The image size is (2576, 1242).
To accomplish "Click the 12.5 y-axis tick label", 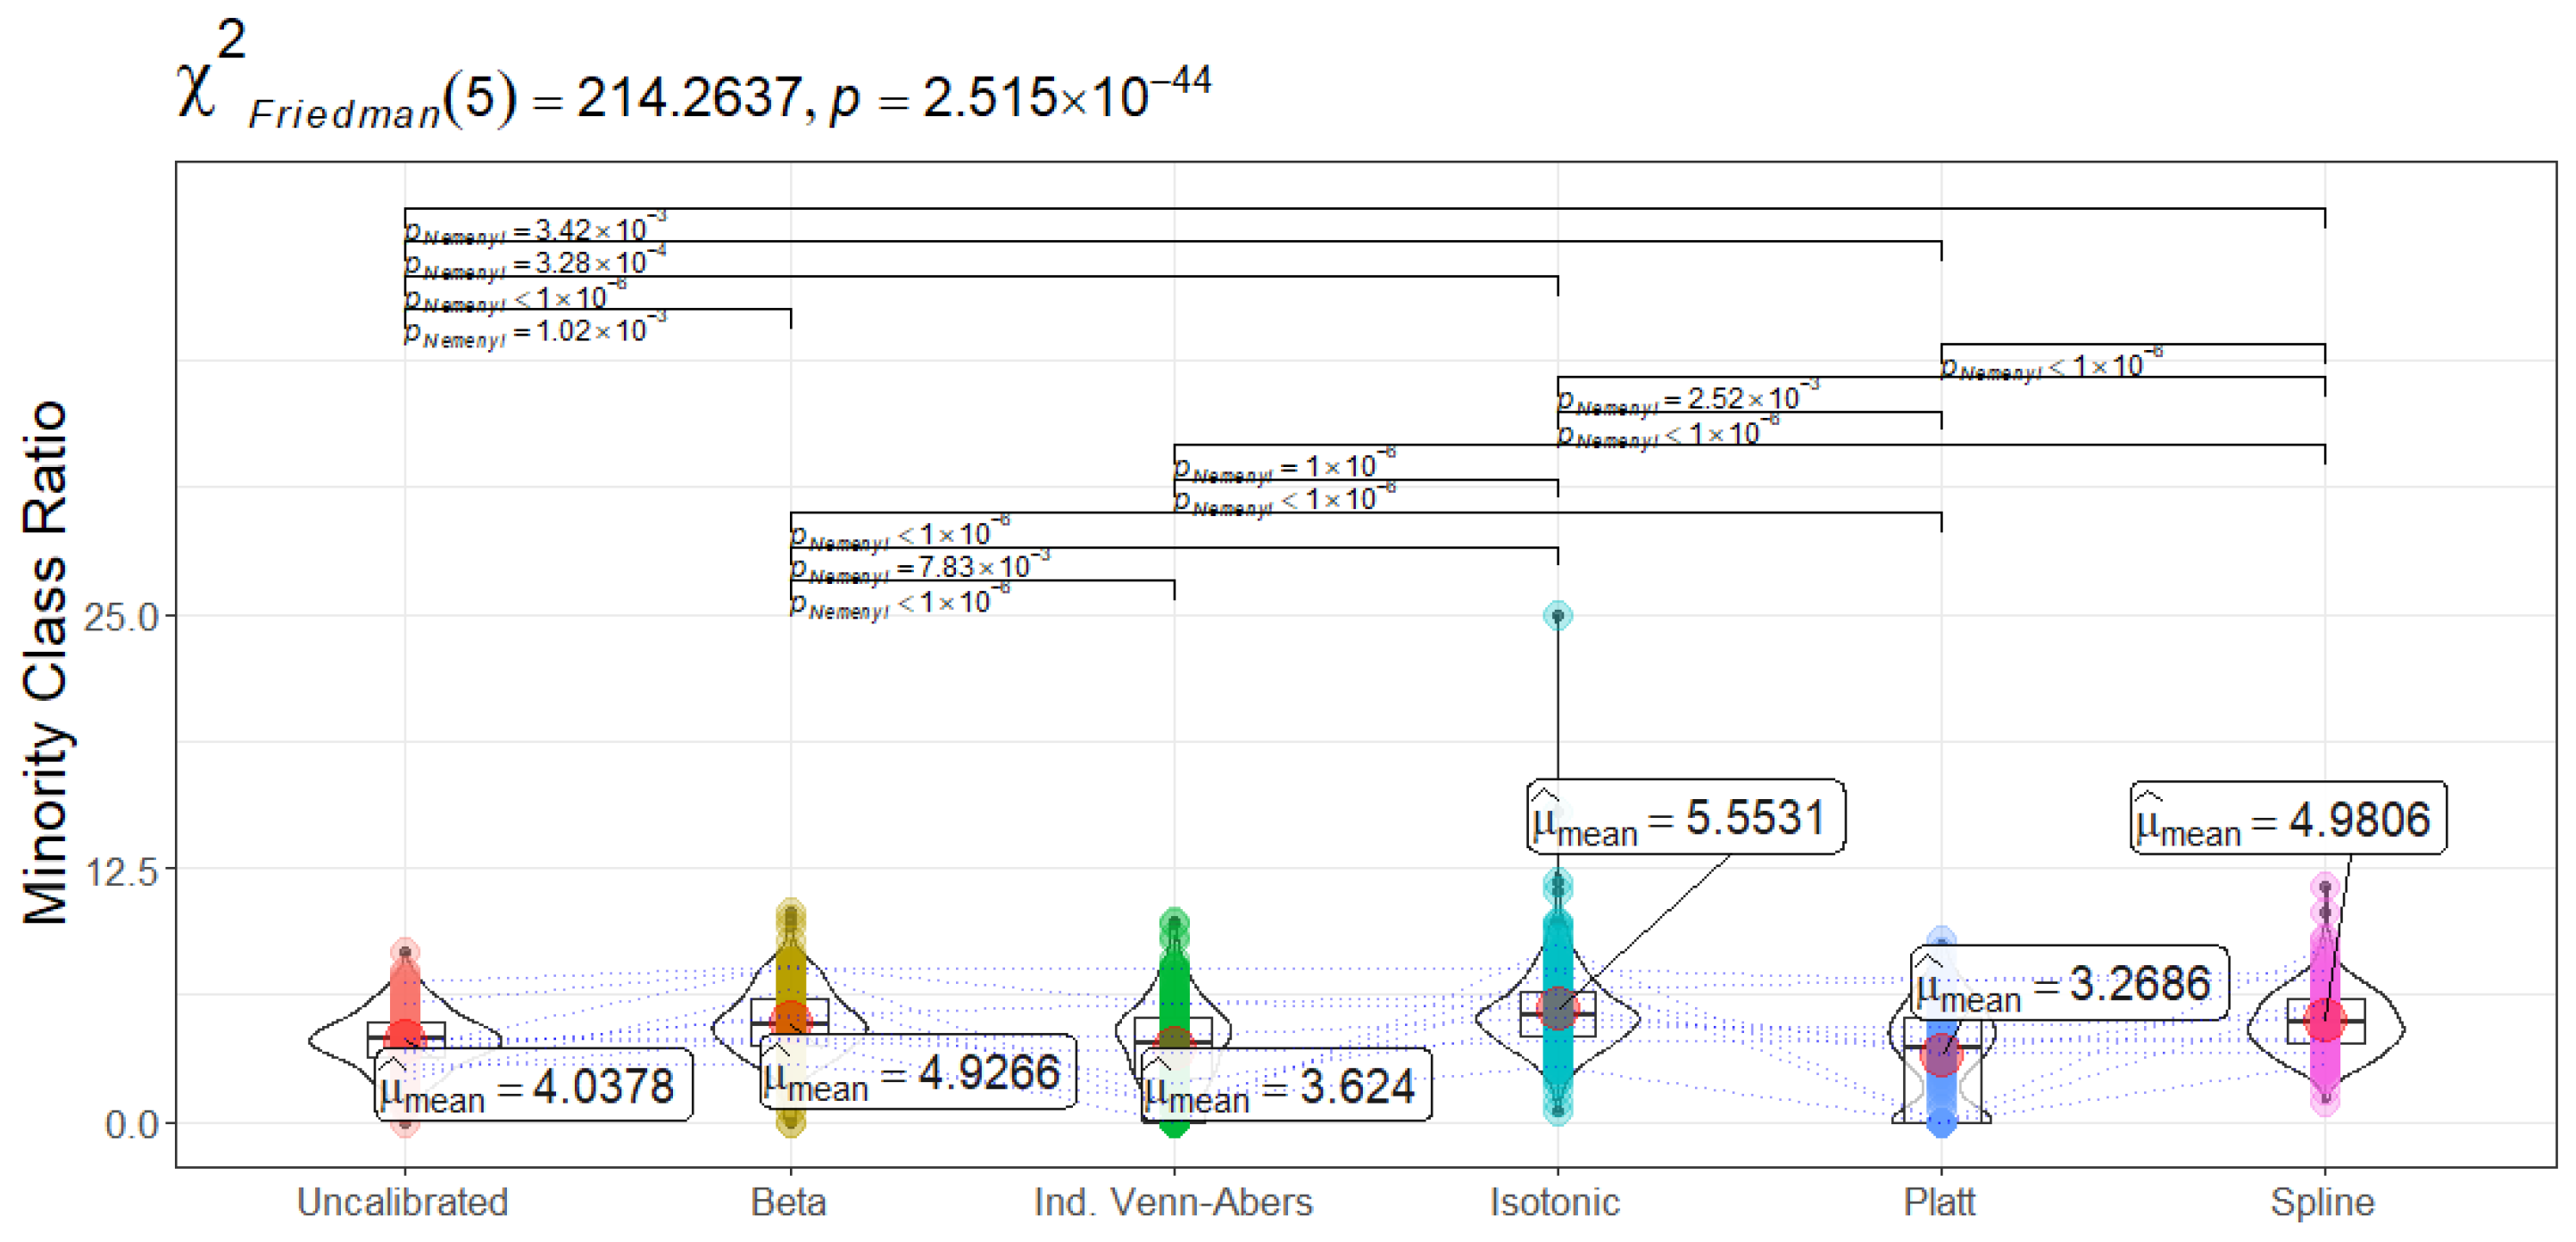I will [x=121, y=872].
